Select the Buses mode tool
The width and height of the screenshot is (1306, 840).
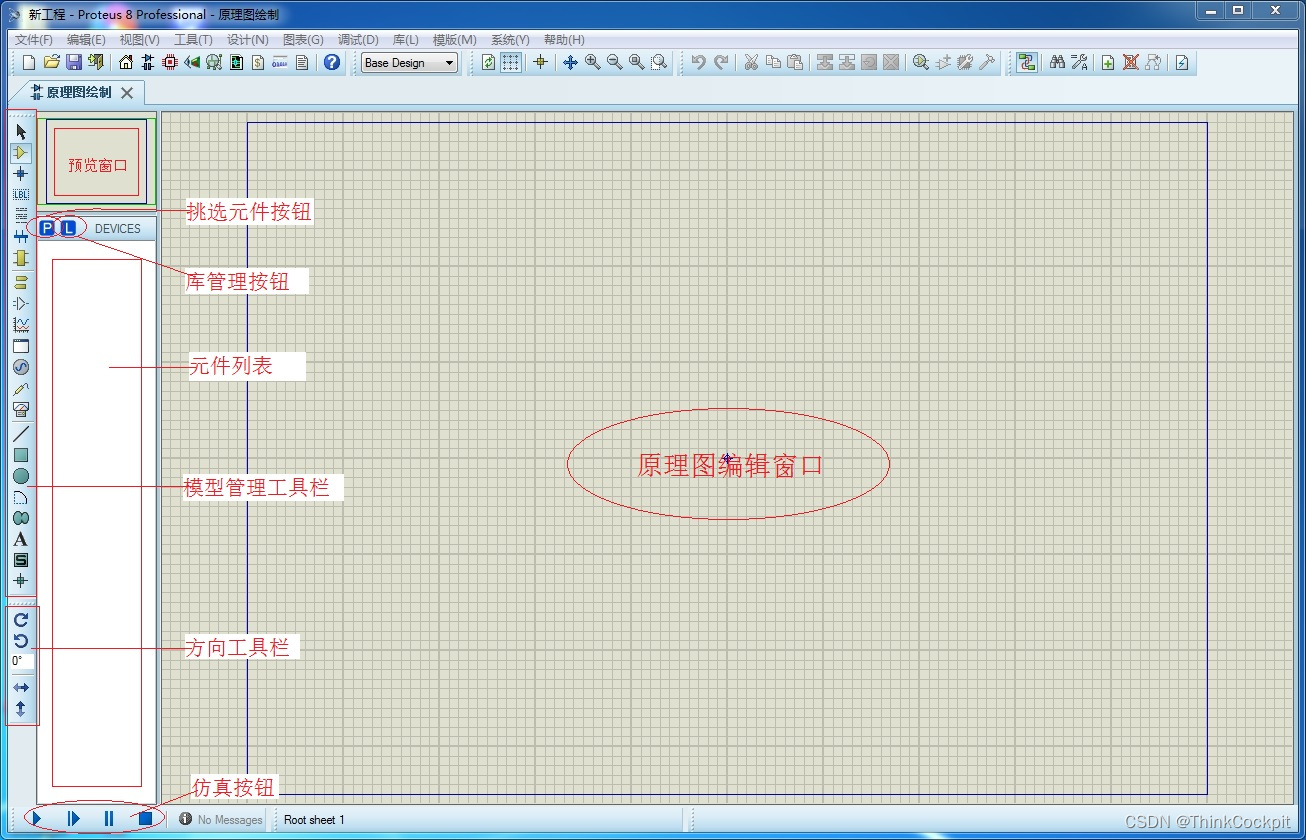pos(21,237)
